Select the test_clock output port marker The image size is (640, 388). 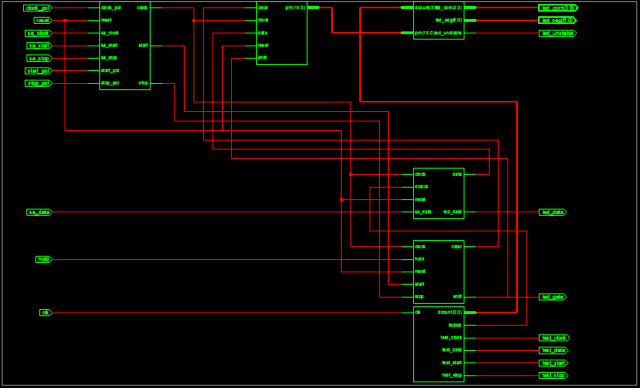coord(554,338)
